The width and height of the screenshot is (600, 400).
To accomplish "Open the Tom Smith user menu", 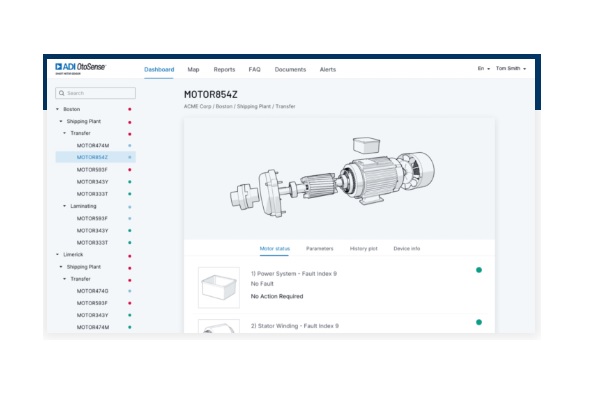I will (511, 69).
